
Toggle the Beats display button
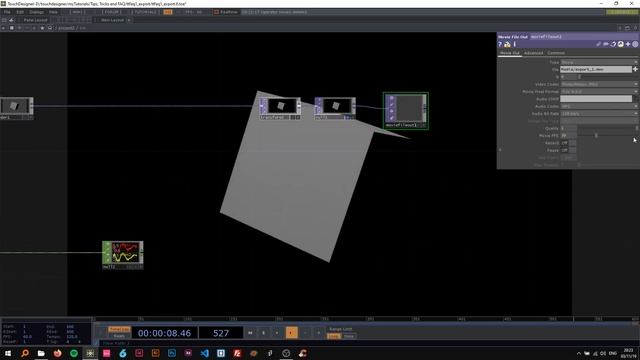[x=119, y=336]
